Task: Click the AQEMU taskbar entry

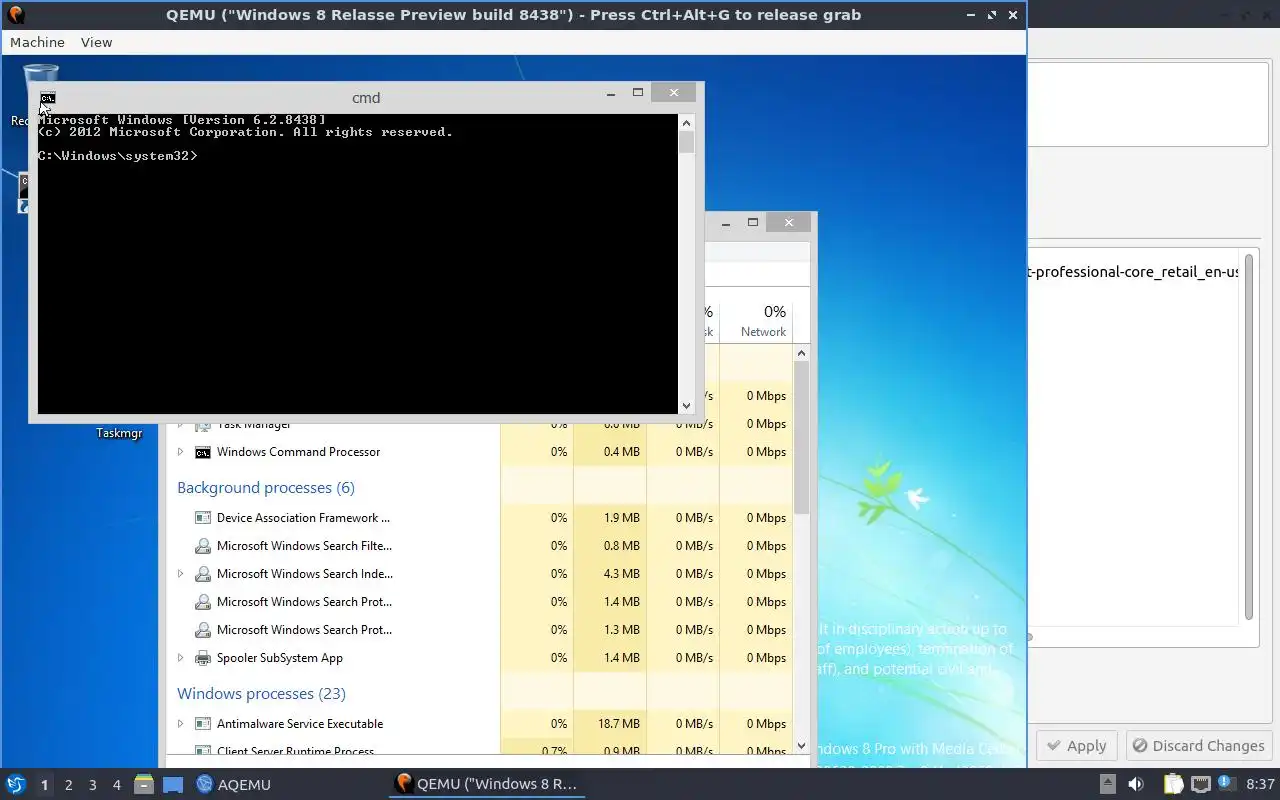Action: (x=233, y=784)
